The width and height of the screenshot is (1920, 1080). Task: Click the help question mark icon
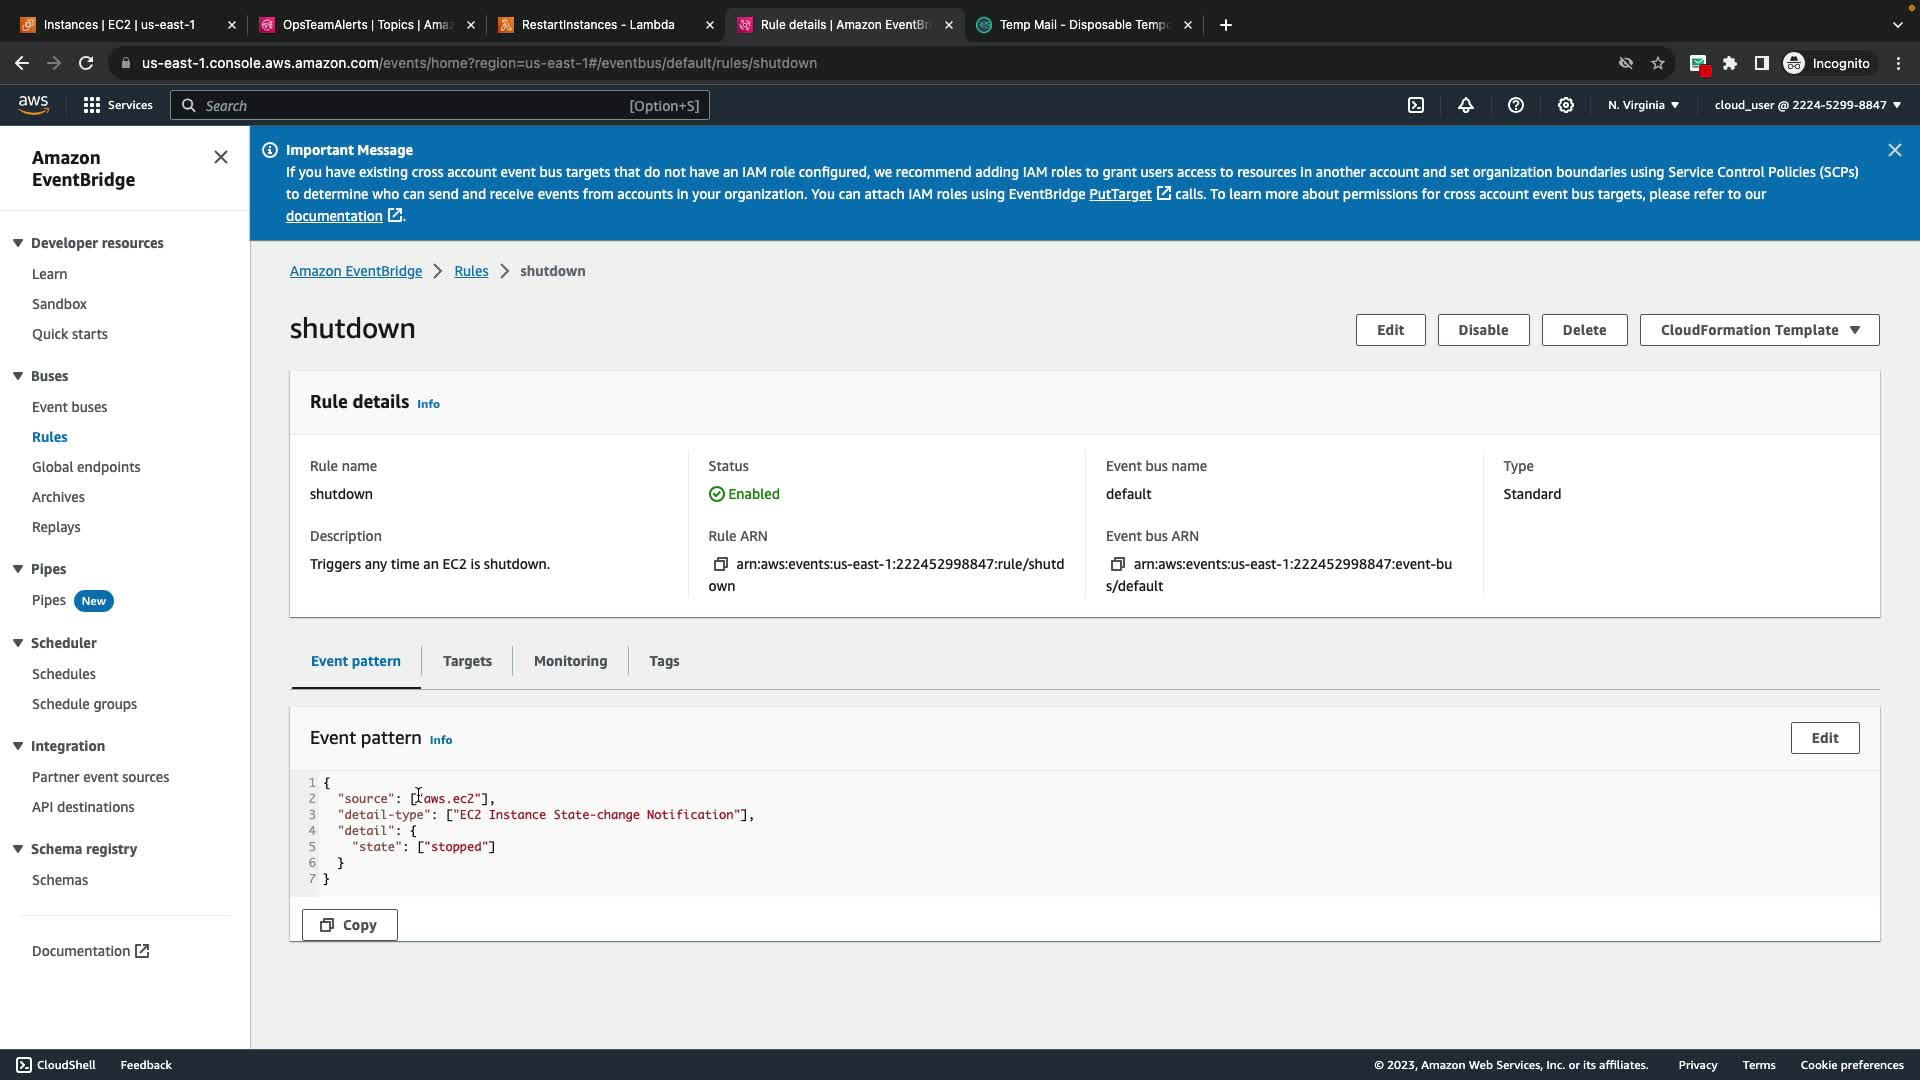point(1516,105)
